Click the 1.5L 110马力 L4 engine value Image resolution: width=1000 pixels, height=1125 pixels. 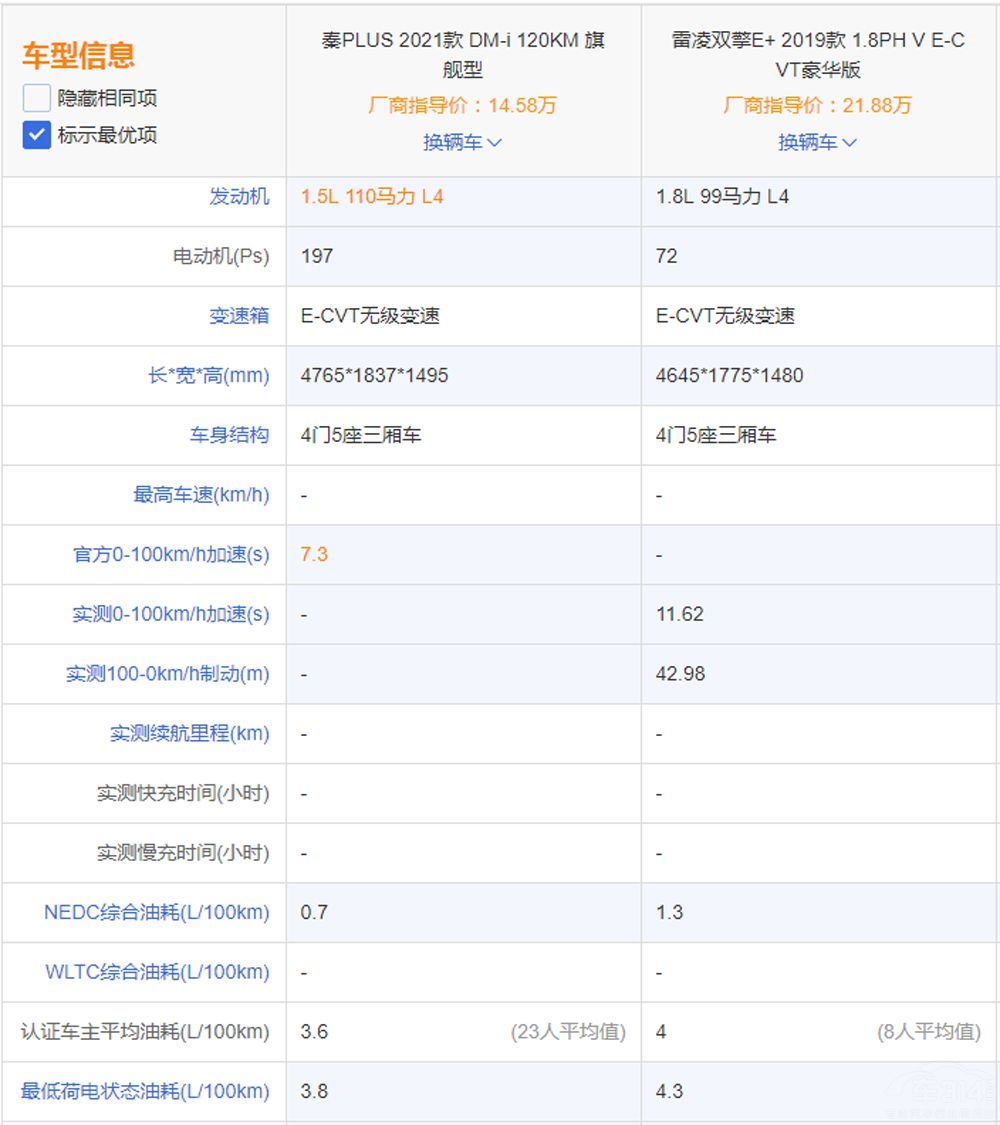371,197
